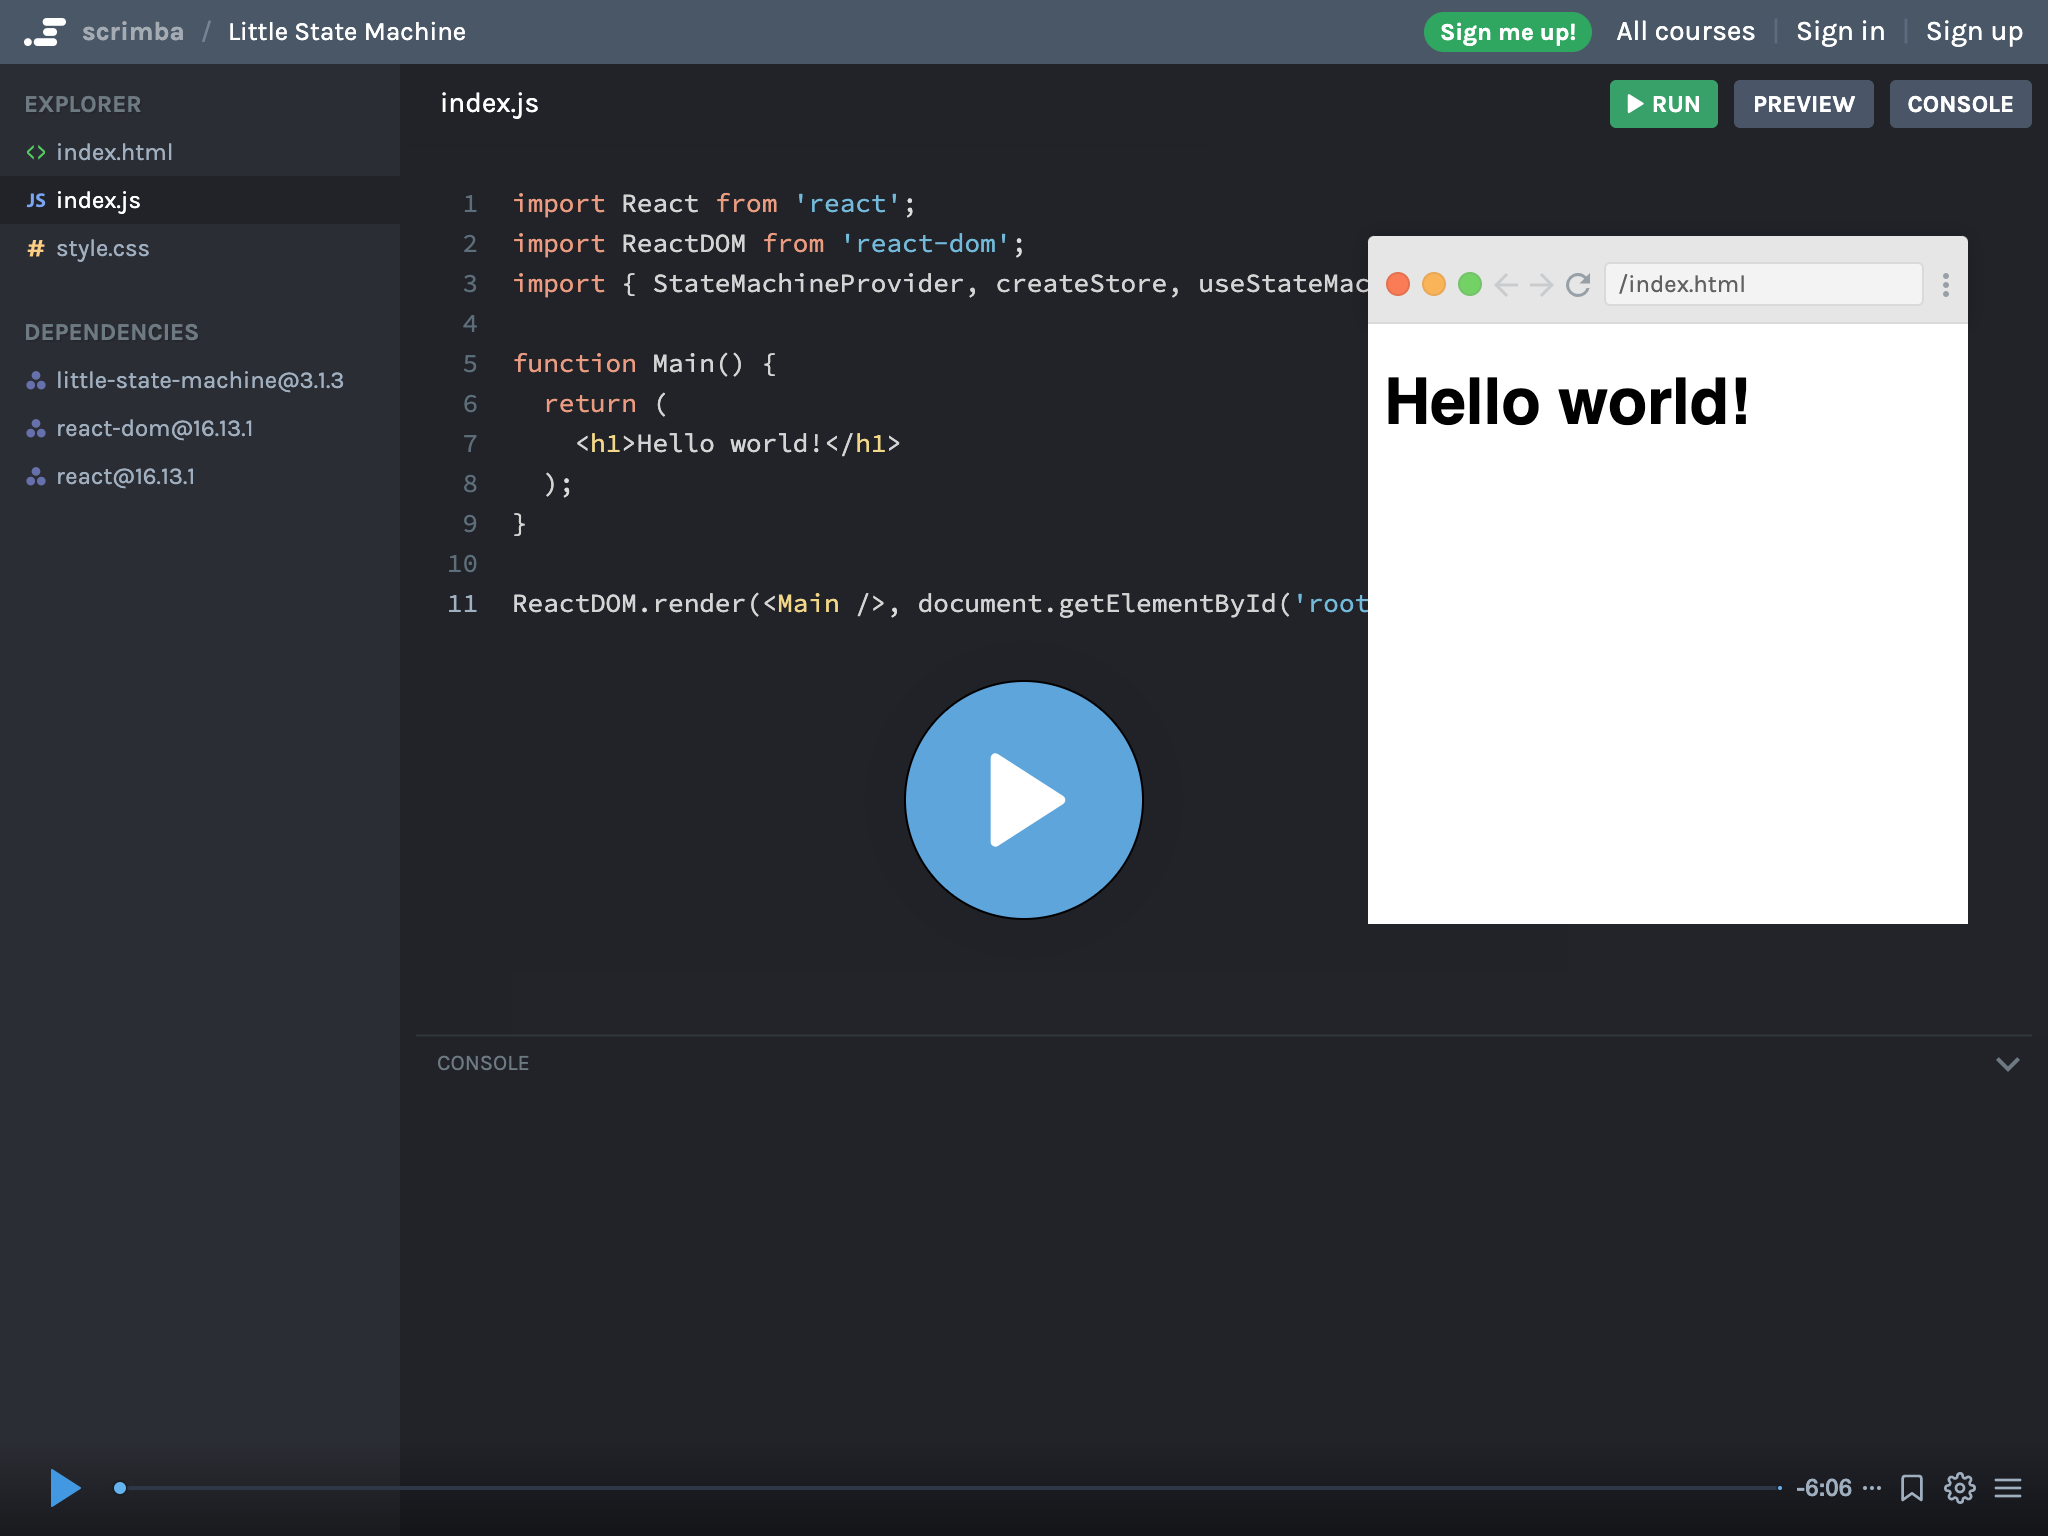This screenshot has height=1536, width=2048.
Task: Open the hamburger menu in player bar
Action: [x=2007, y=1488]
